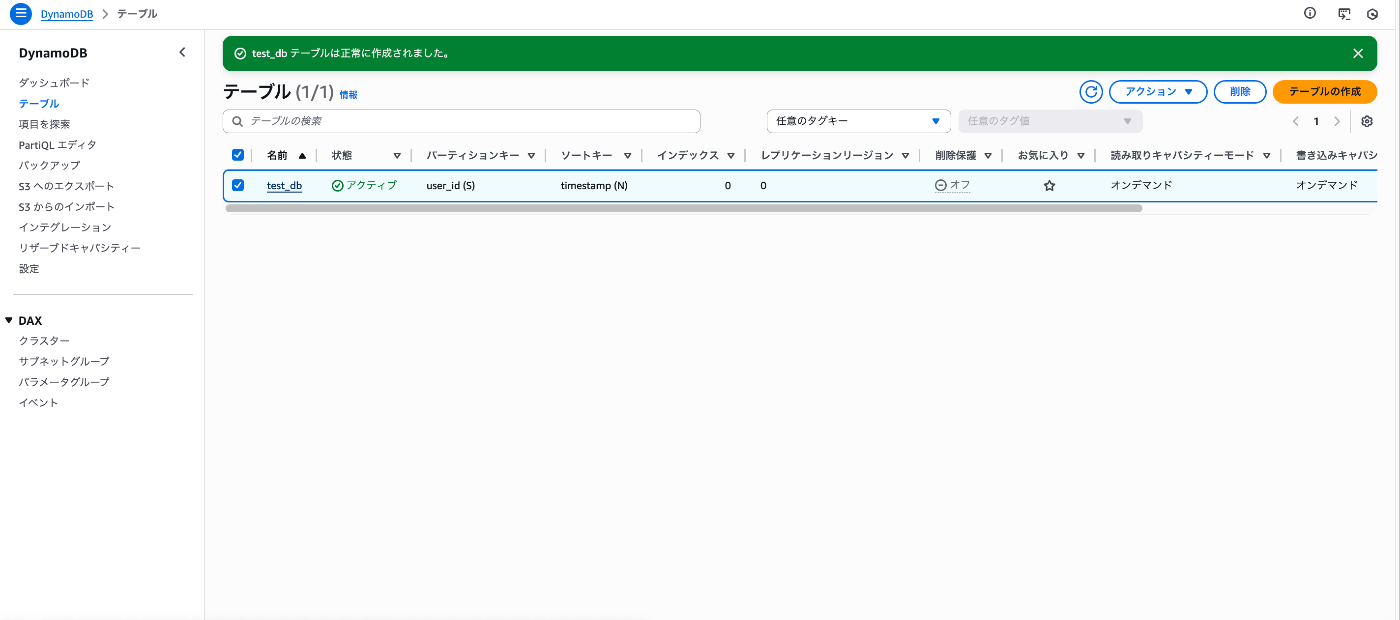1400x620 pixels.
Task: Open the 任意のタグキー dropdown
Action: (x=859, y=121)
